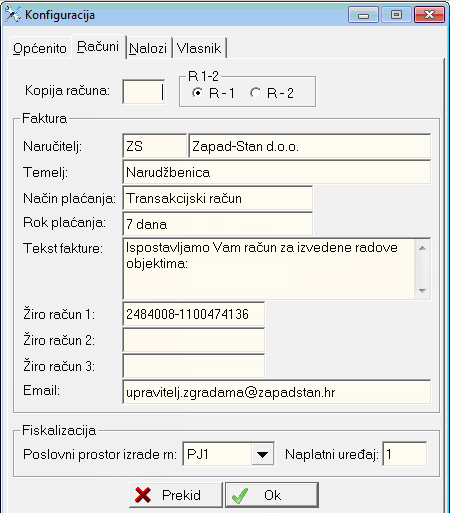The width and height of the screenshot is (450, 513).
Task: Switch to the Općenito tab
Action: point(40,49)
